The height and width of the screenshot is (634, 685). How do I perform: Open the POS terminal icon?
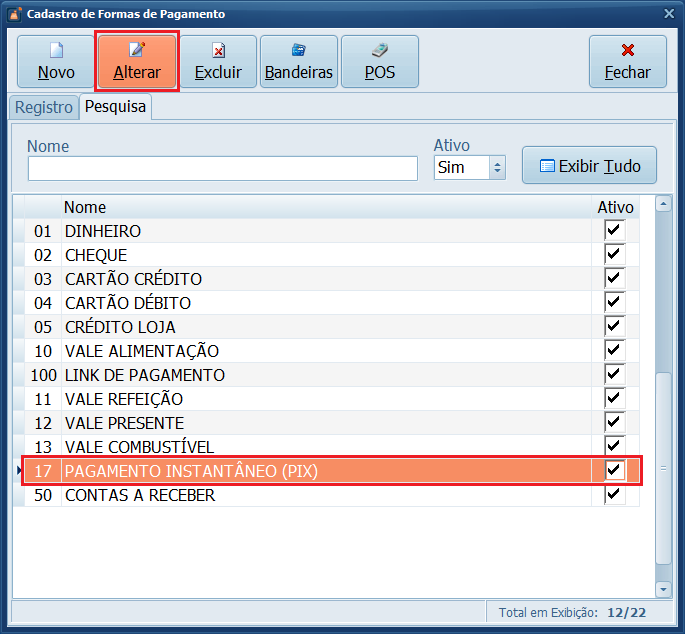coord(379,49)
